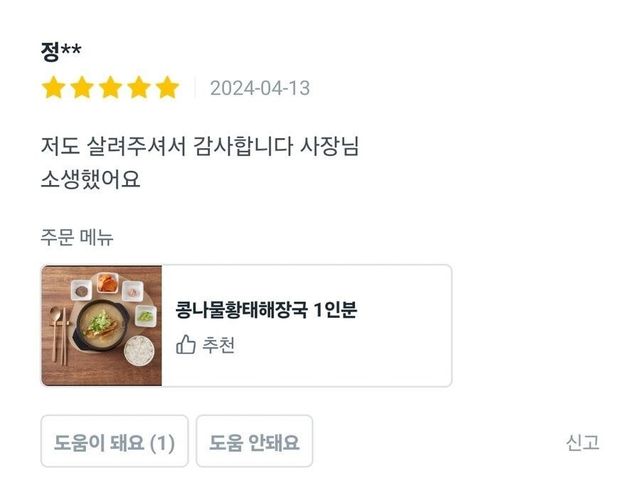Select the 콩나물황태해장국 1인분 menu name
The image size is (640, 498).
click(266, 310)
